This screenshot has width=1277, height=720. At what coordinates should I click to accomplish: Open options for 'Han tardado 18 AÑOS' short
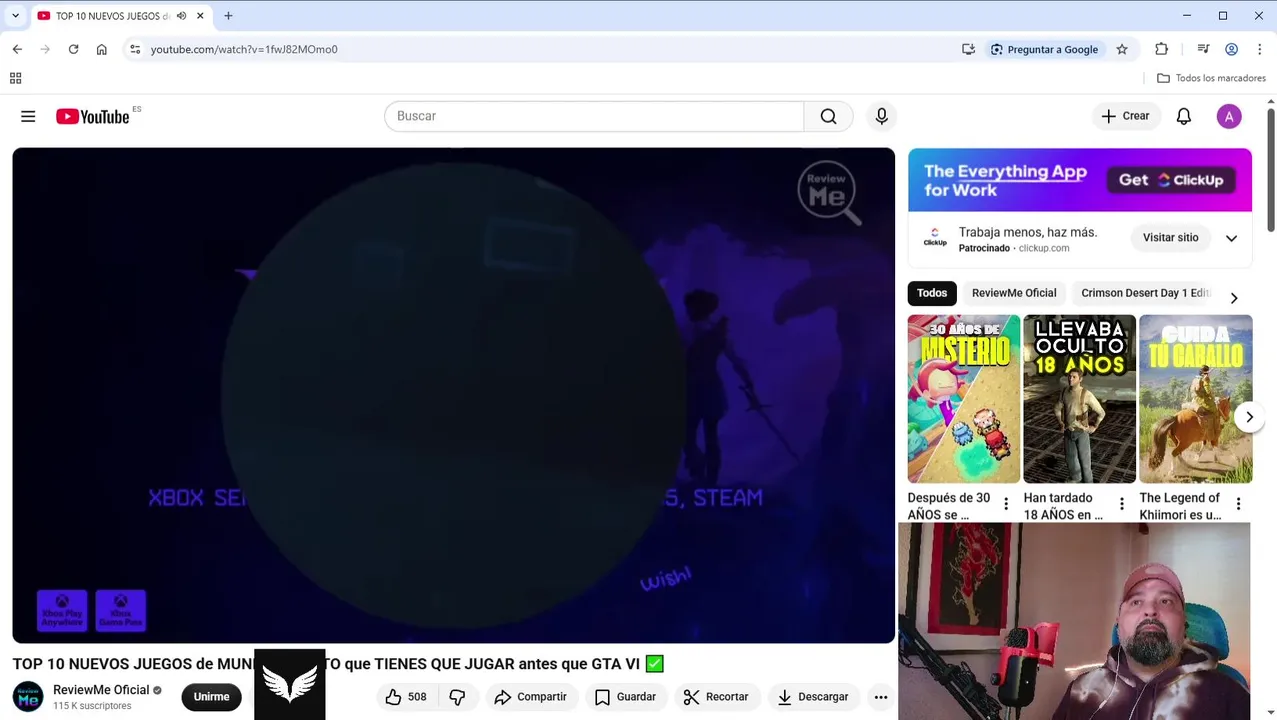pyautogui.click(x=1122, y=504)
